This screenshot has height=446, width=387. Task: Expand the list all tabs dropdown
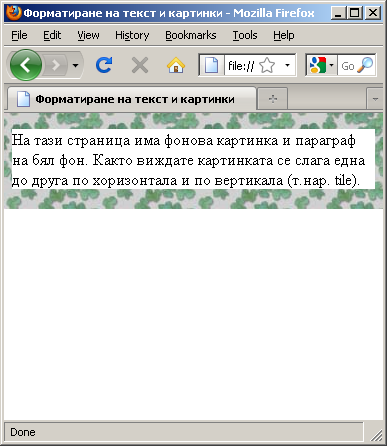pos(375,99)
